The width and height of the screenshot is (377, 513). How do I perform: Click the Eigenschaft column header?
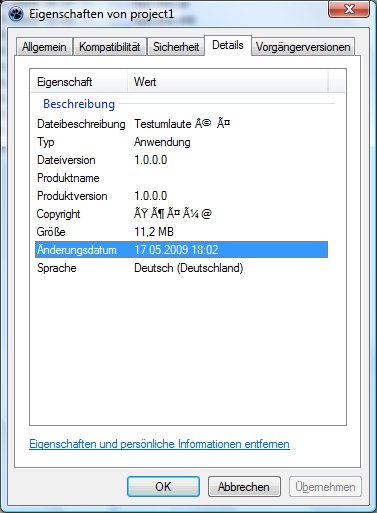[79, 82]
